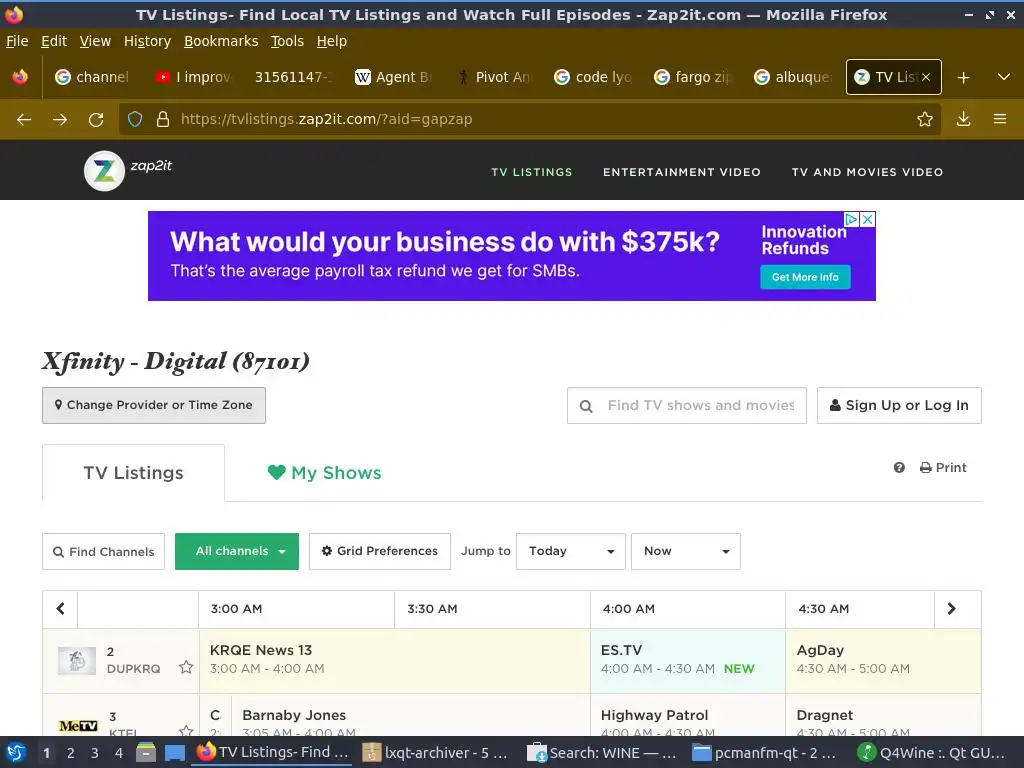Click Change Provider or Time Zone
1024x768 pixels.
[x=154, y=406]
